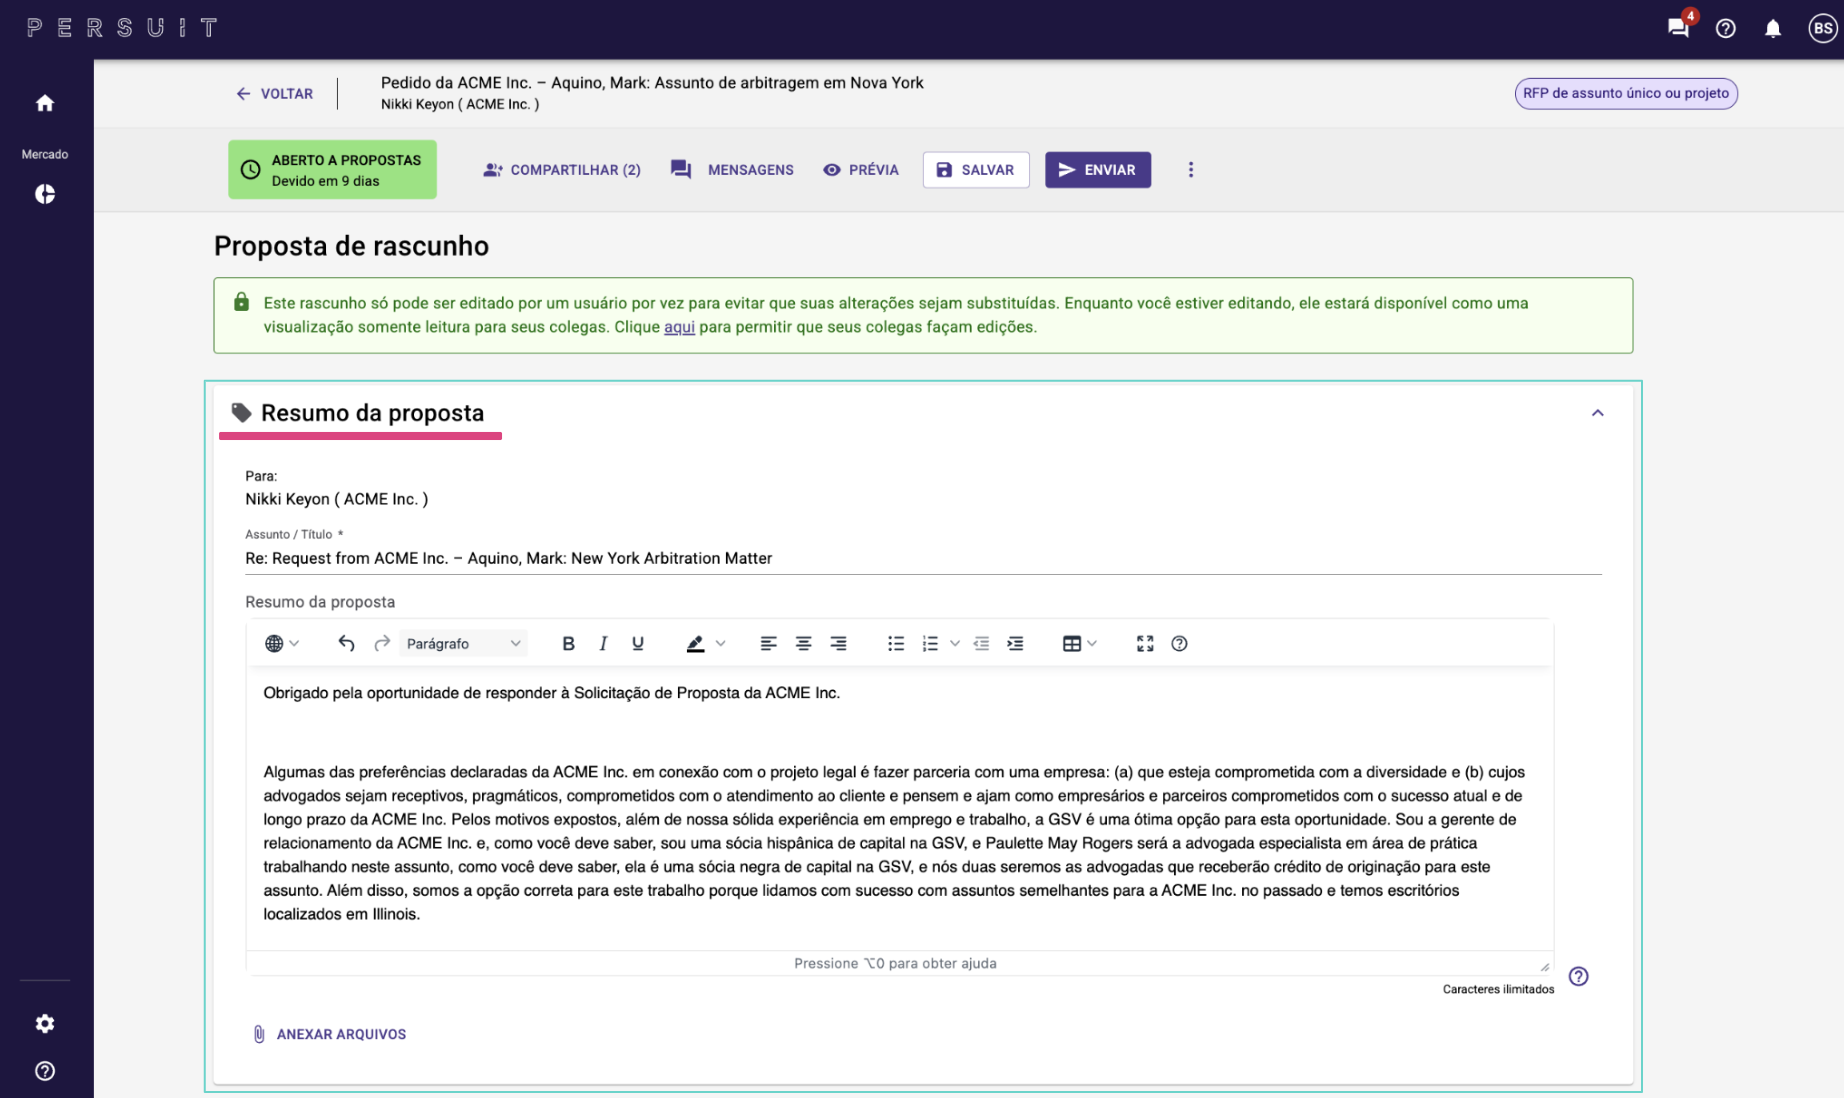Click the lock icon in green notice
The width and height of the screenshot is (1844, 1098).
(x=241, y=302)
